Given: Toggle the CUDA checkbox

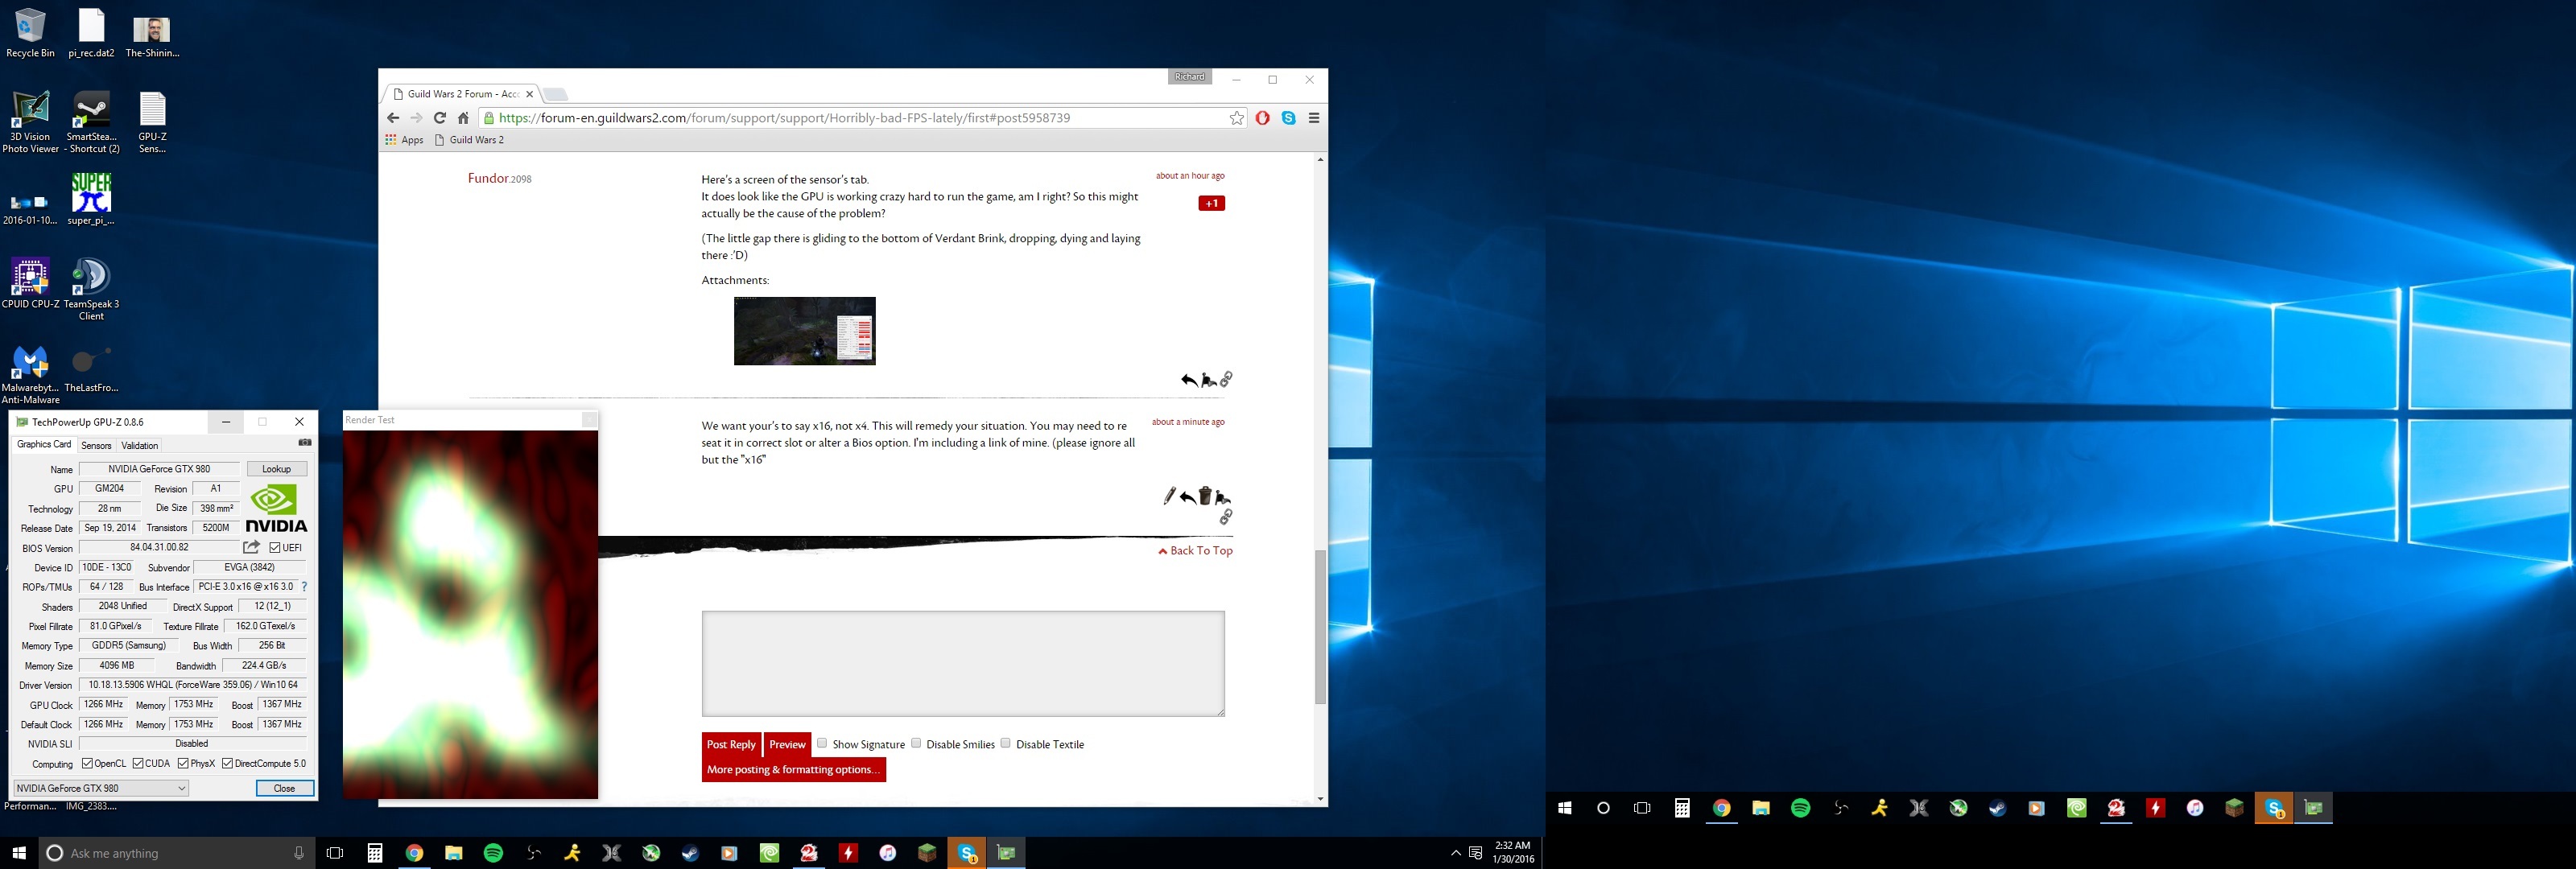Looking at the screenshot, I should pyautogui.click(x=138, y=764).
